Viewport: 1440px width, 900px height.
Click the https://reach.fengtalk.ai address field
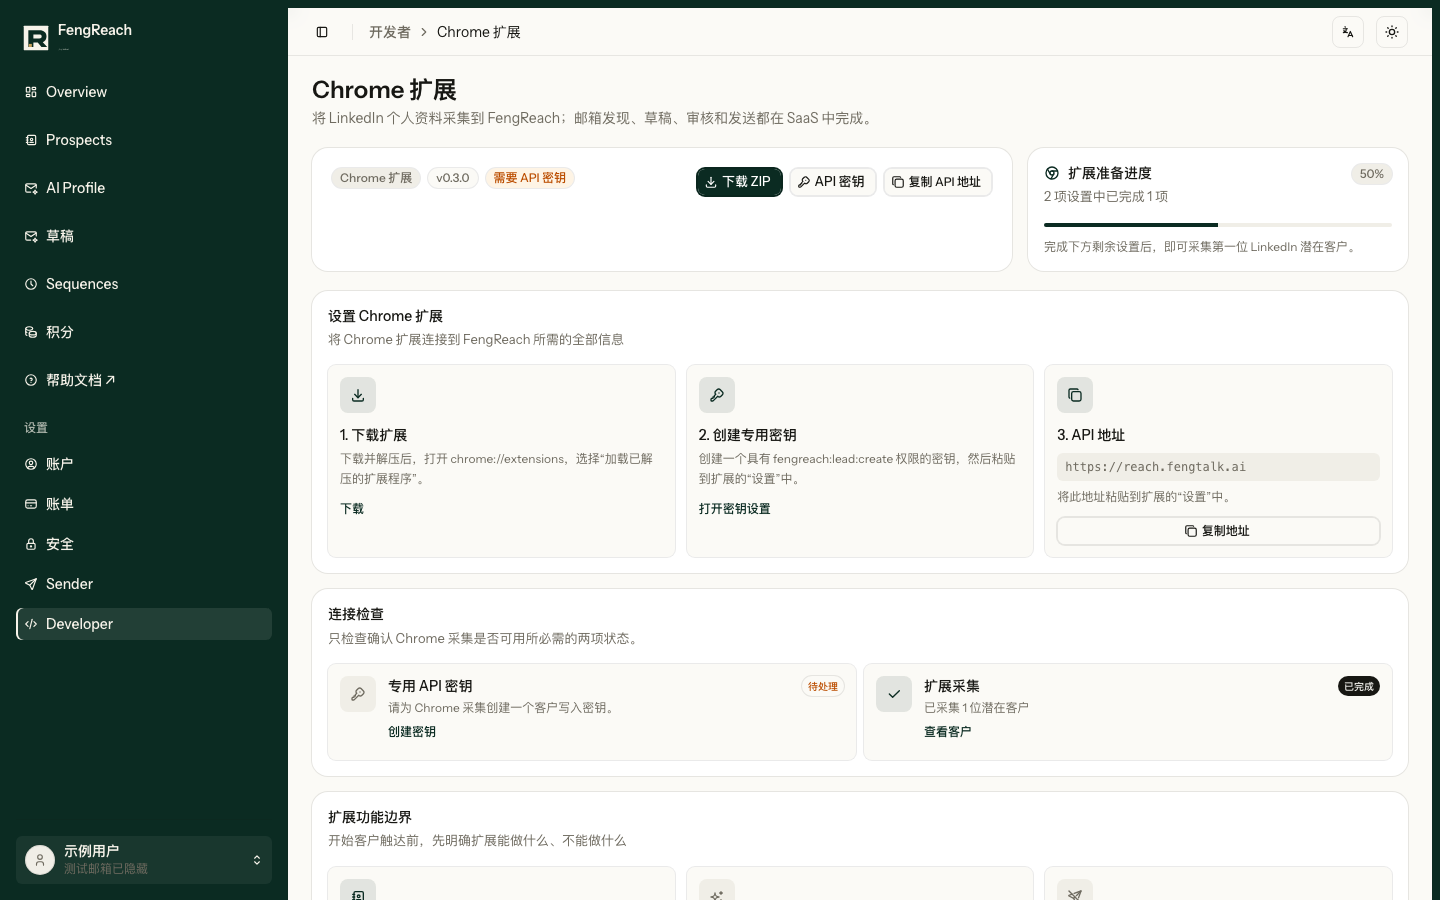[x=1218, y=467]
